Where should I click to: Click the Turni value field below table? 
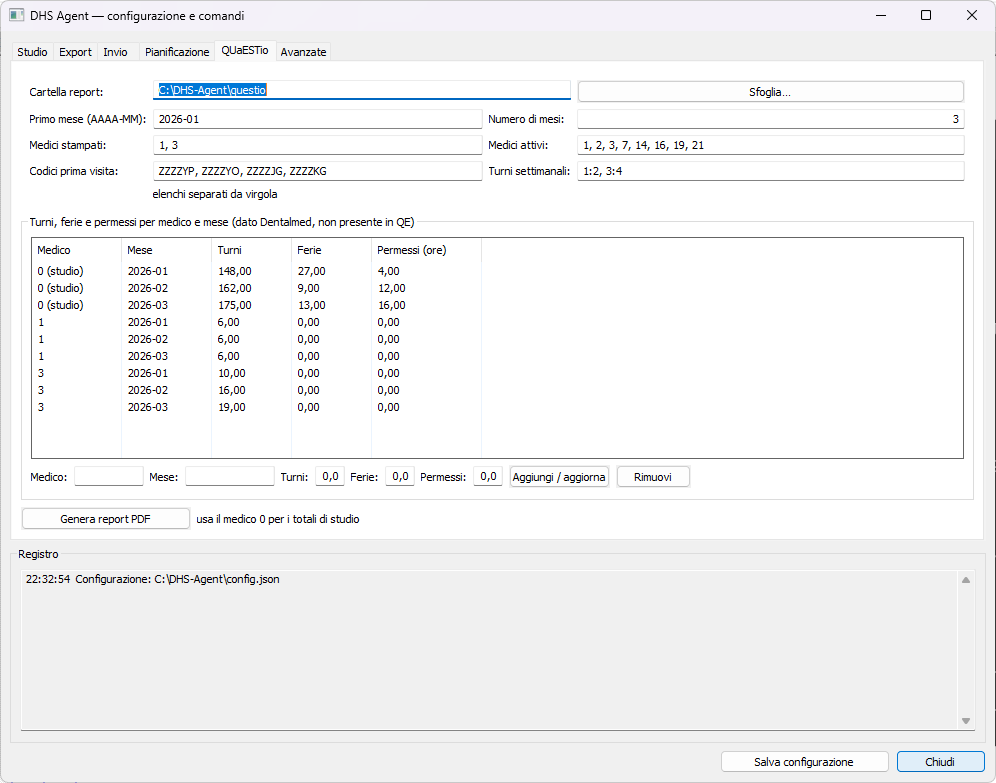pos(330,476)
